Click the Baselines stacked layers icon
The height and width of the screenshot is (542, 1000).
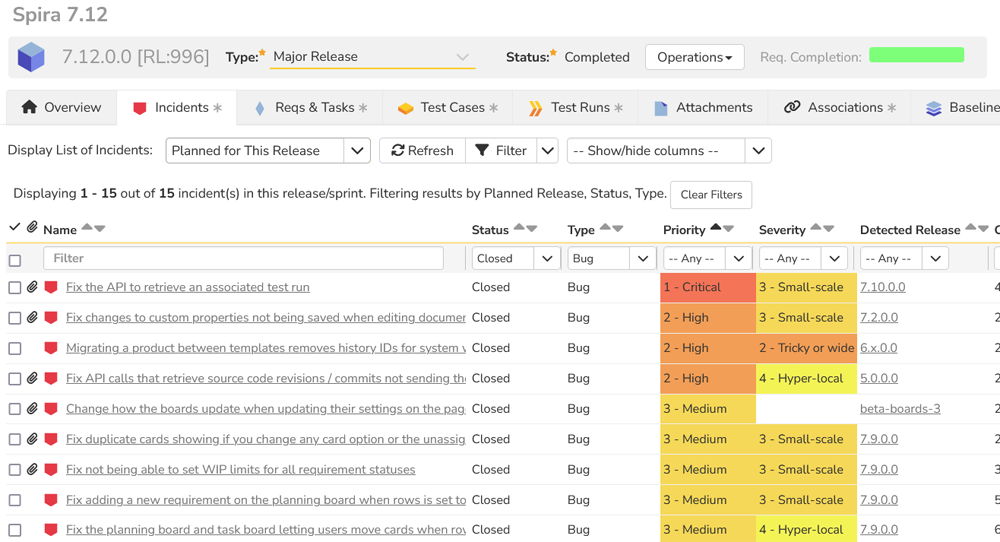click(934, 108)
